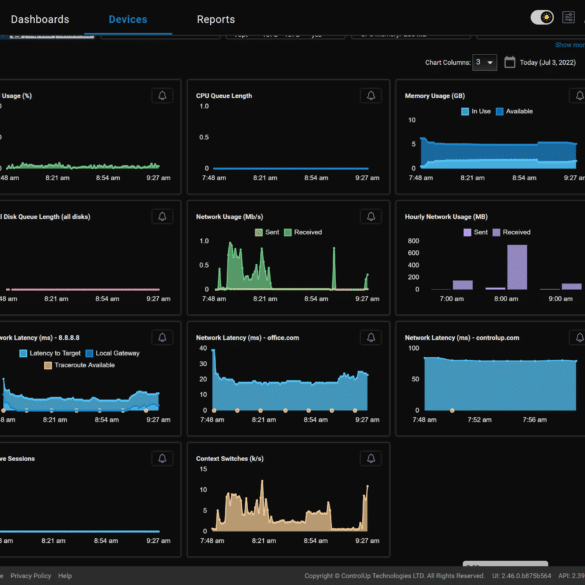Viewport: 585px width, 585px height.
Task: Click the Hourly Network Usage (MB) title
Action: 446,217
